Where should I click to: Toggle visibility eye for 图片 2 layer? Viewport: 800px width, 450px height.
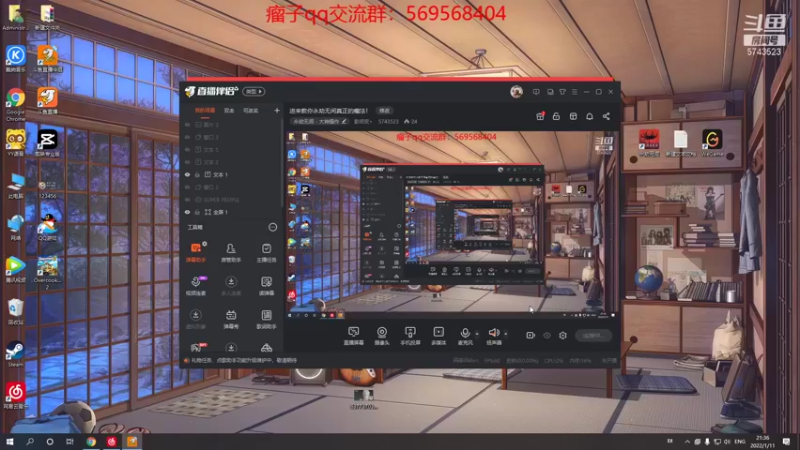(187, 124)
